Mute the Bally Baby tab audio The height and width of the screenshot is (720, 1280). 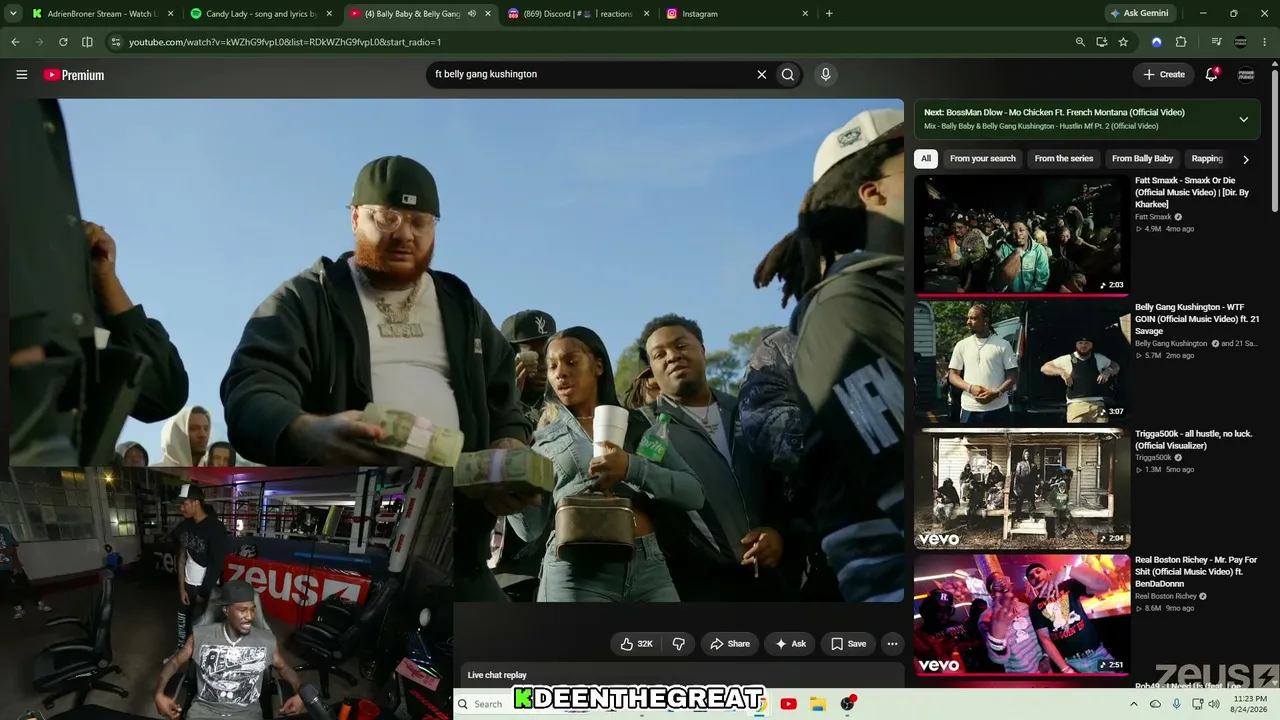471,14
